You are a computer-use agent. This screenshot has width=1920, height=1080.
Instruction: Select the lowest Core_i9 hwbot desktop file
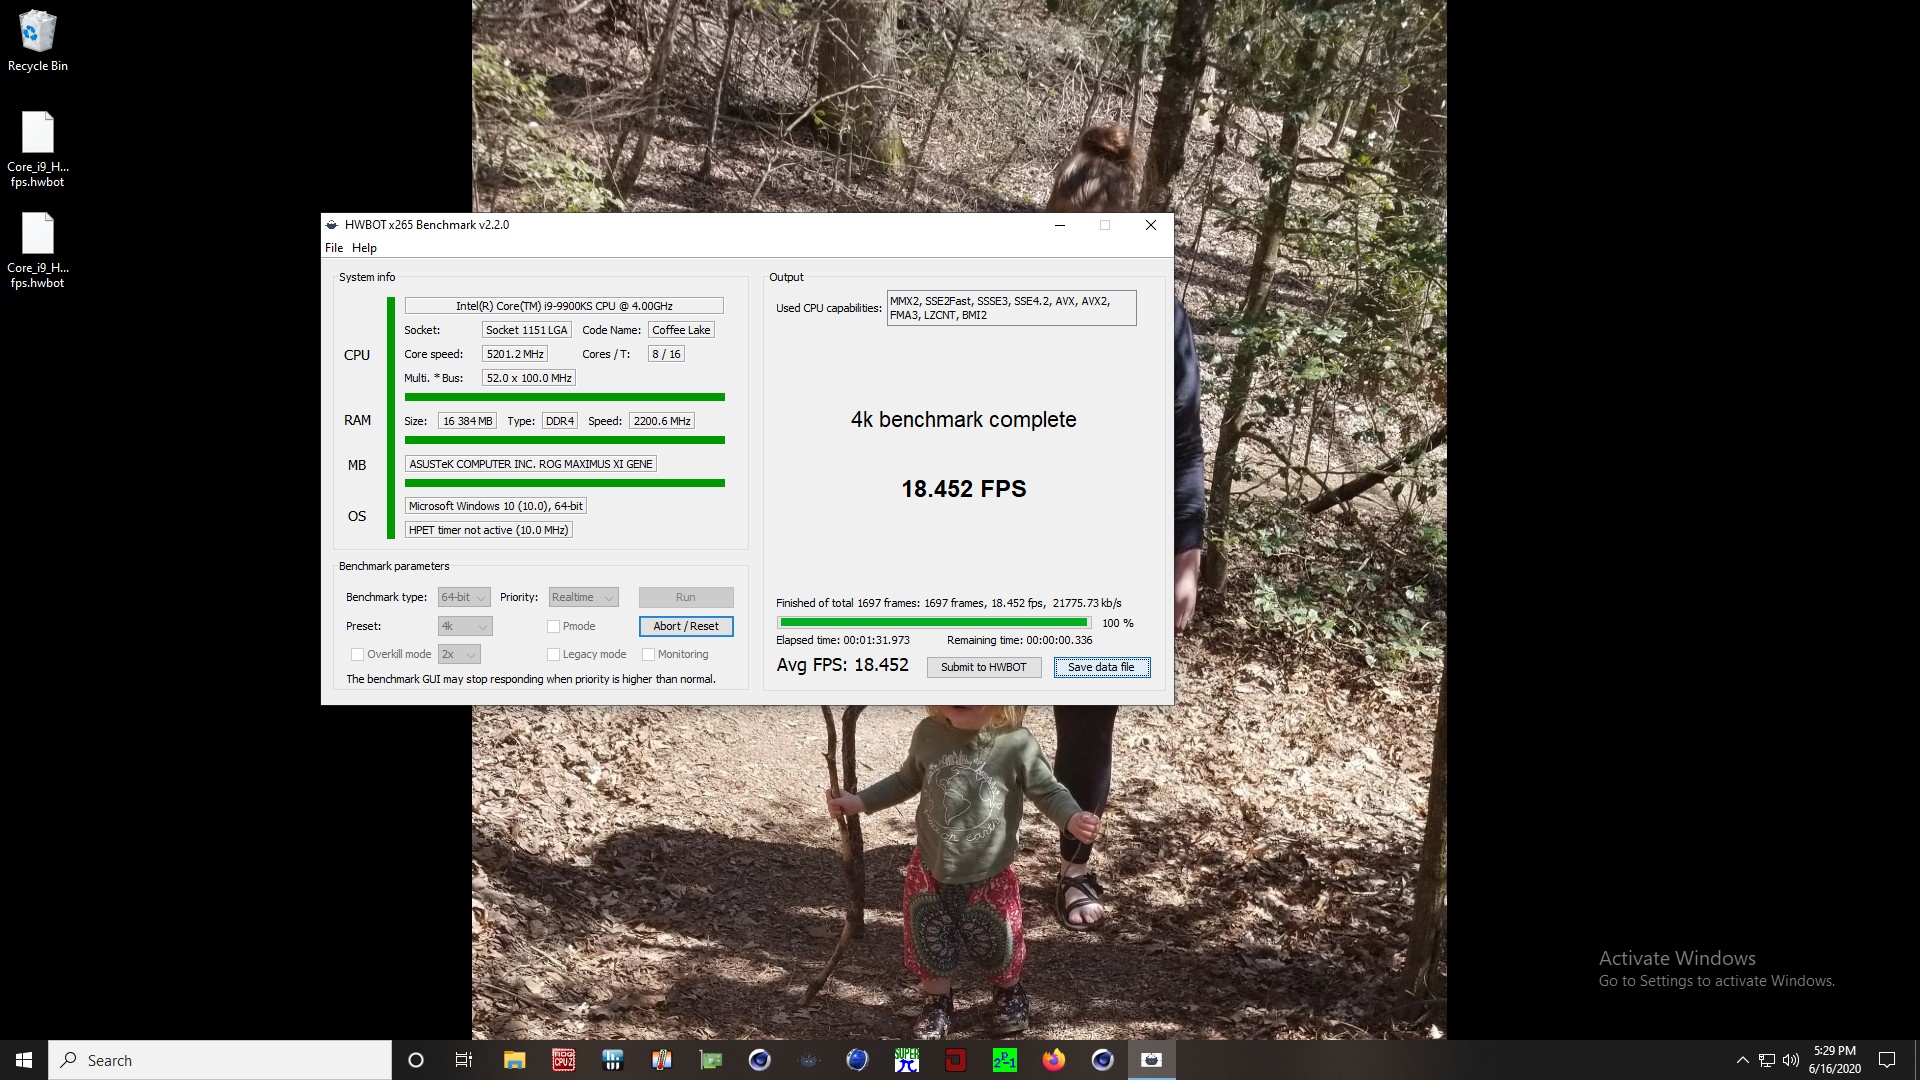coord(38,250)
